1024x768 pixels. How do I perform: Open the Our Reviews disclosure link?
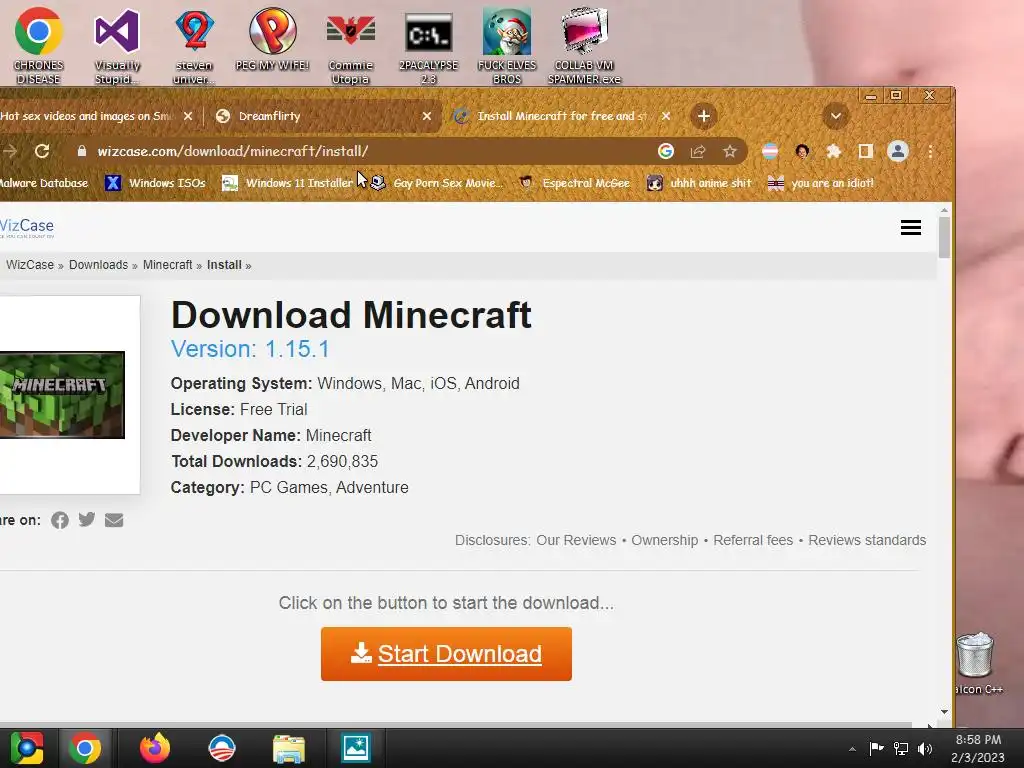coord(576,541)
